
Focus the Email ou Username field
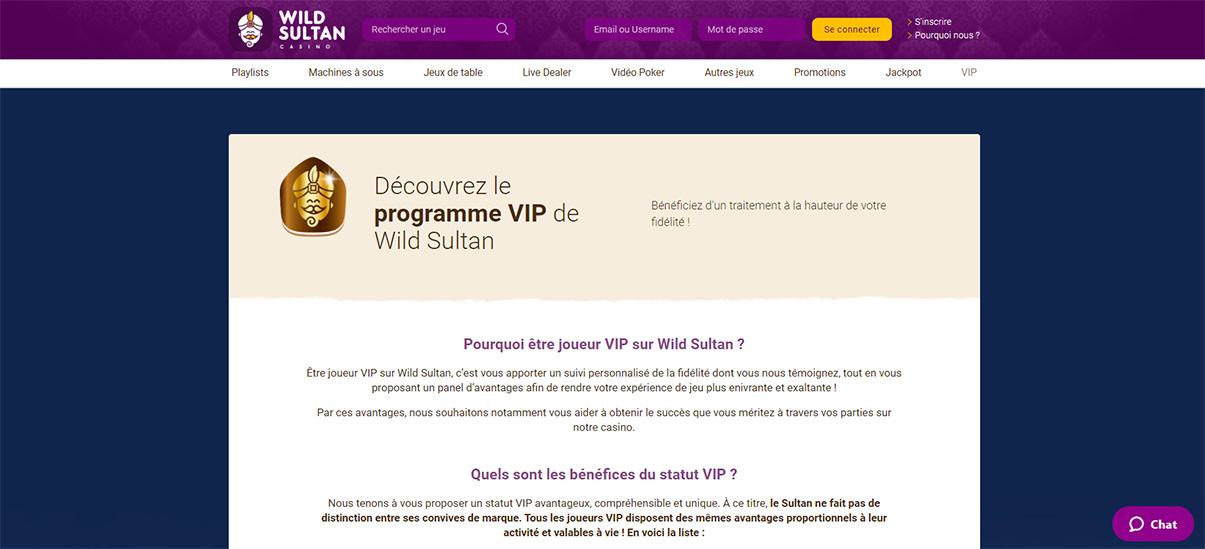[x=638, y=29]
